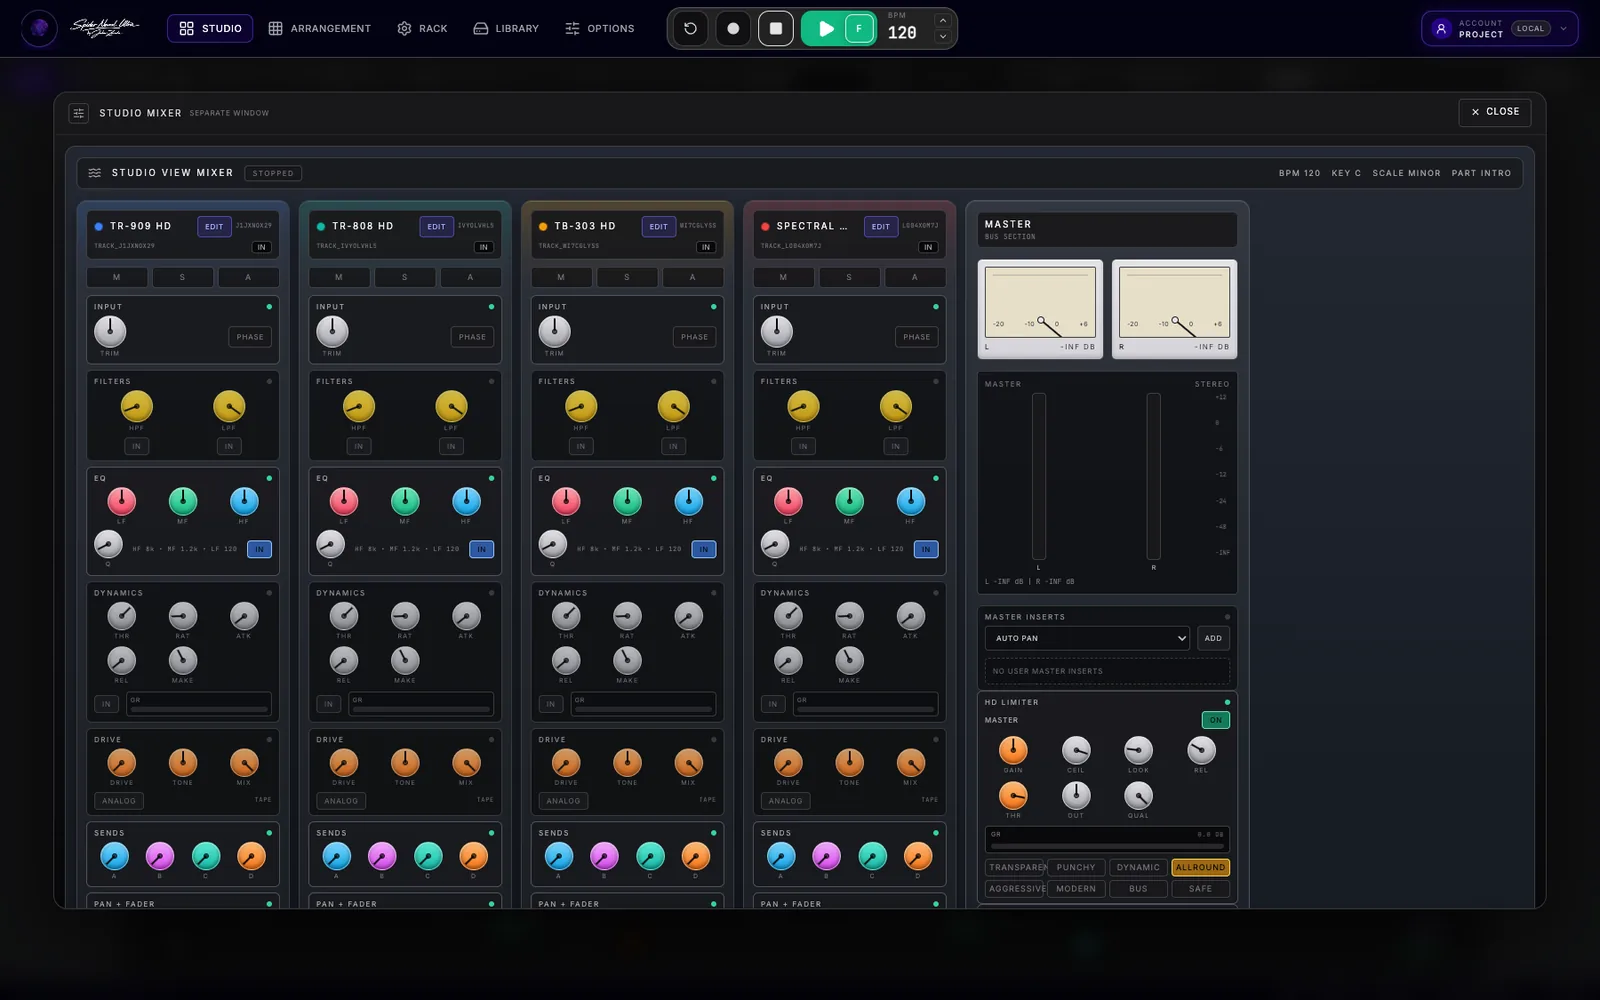The width and height of the screenshot is (1600, 1000).
Task: Click the TR-909 HD EQ LF red knob
Action: tap(122, 500)
